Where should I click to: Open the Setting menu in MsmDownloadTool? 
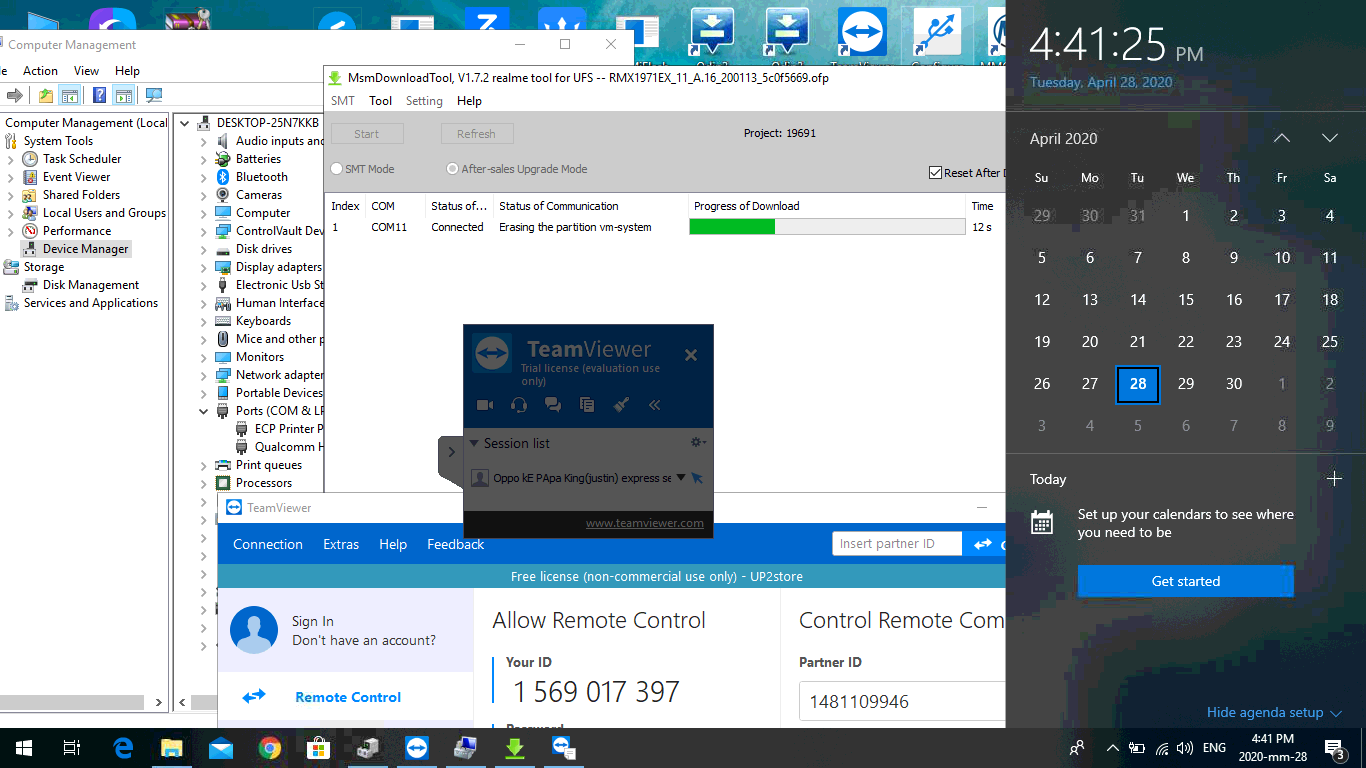pos(424,101)
